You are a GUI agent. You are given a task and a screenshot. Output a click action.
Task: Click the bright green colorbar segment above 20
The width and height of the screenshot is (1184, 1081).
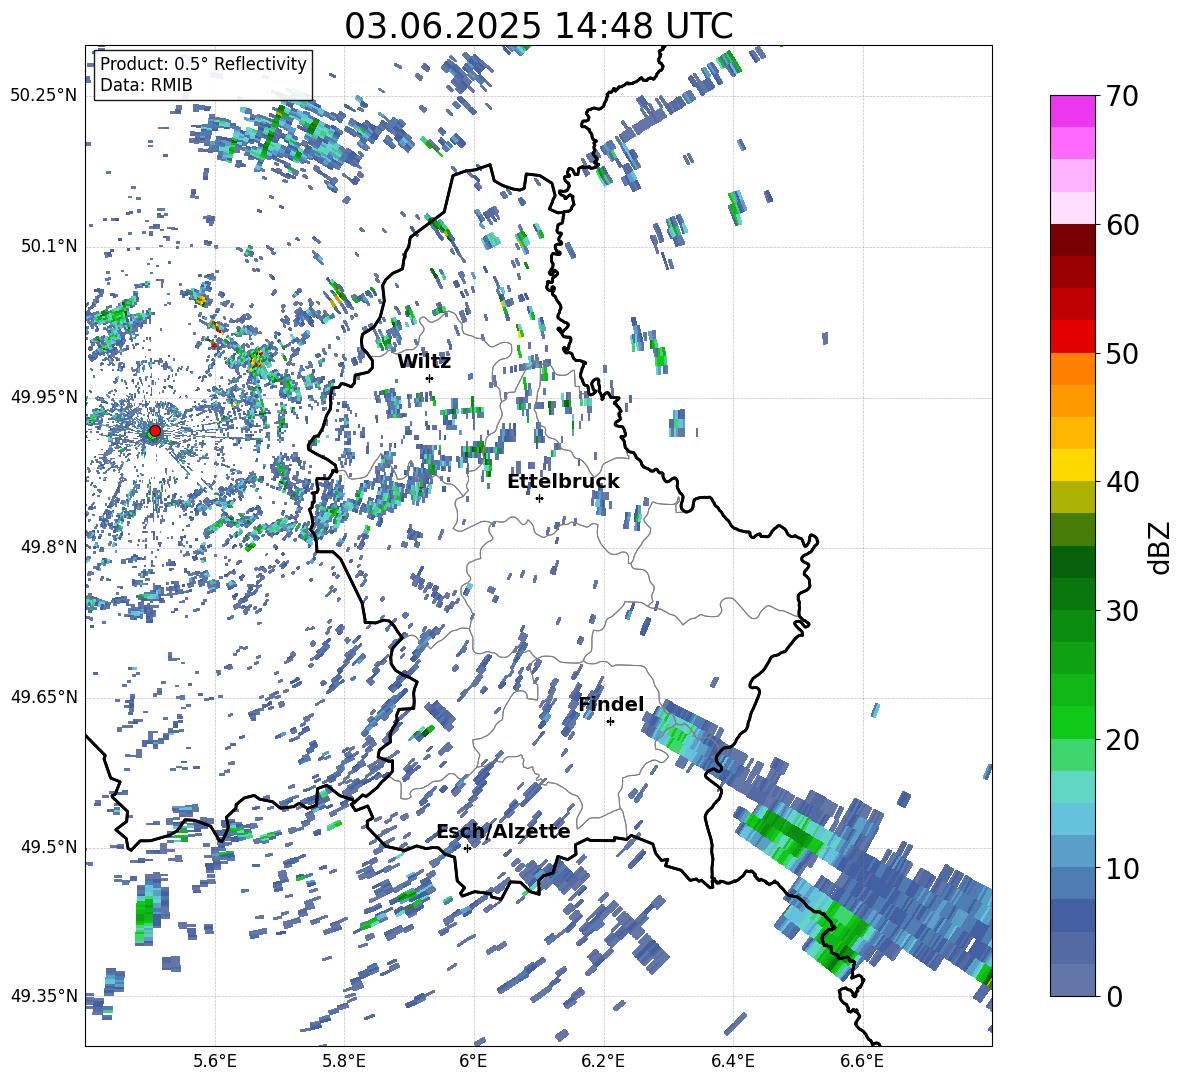pos(1072,722)
